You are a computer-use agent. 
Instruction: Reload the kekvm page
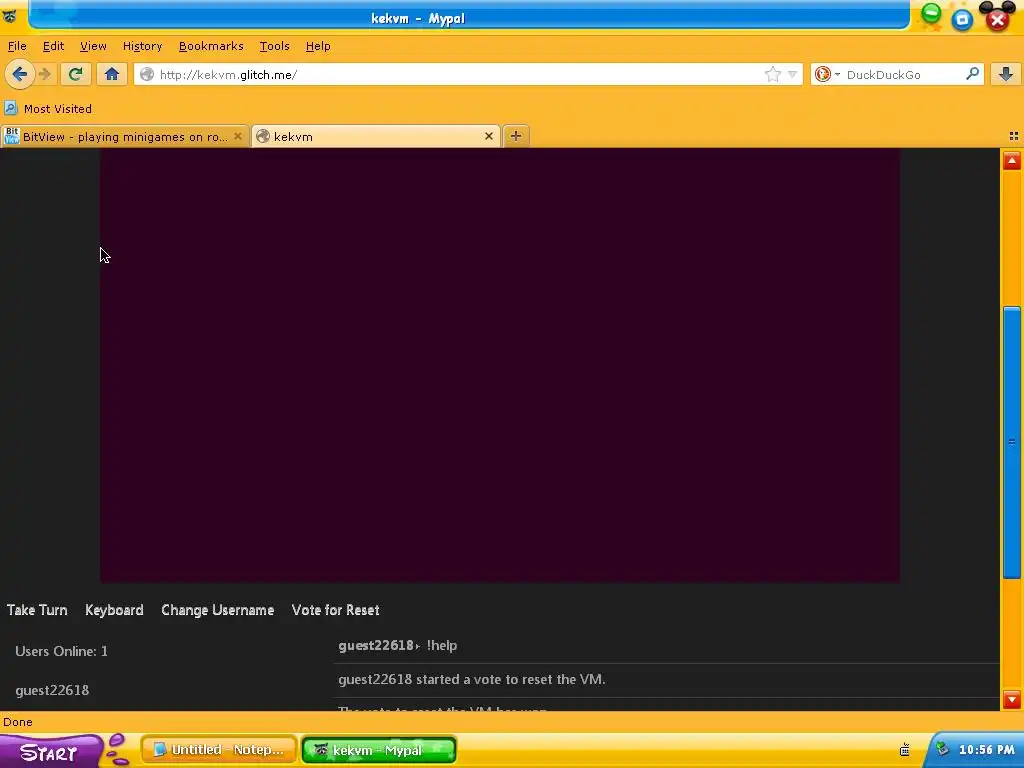click(76, 74)
